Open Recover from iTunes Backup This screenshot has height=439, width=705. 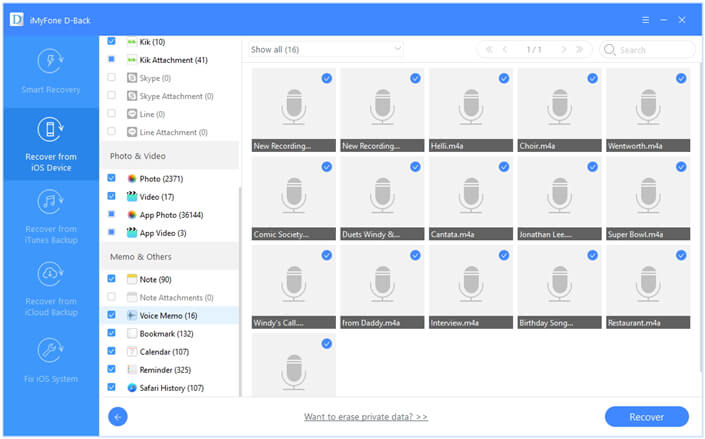(x=50, y=216)
